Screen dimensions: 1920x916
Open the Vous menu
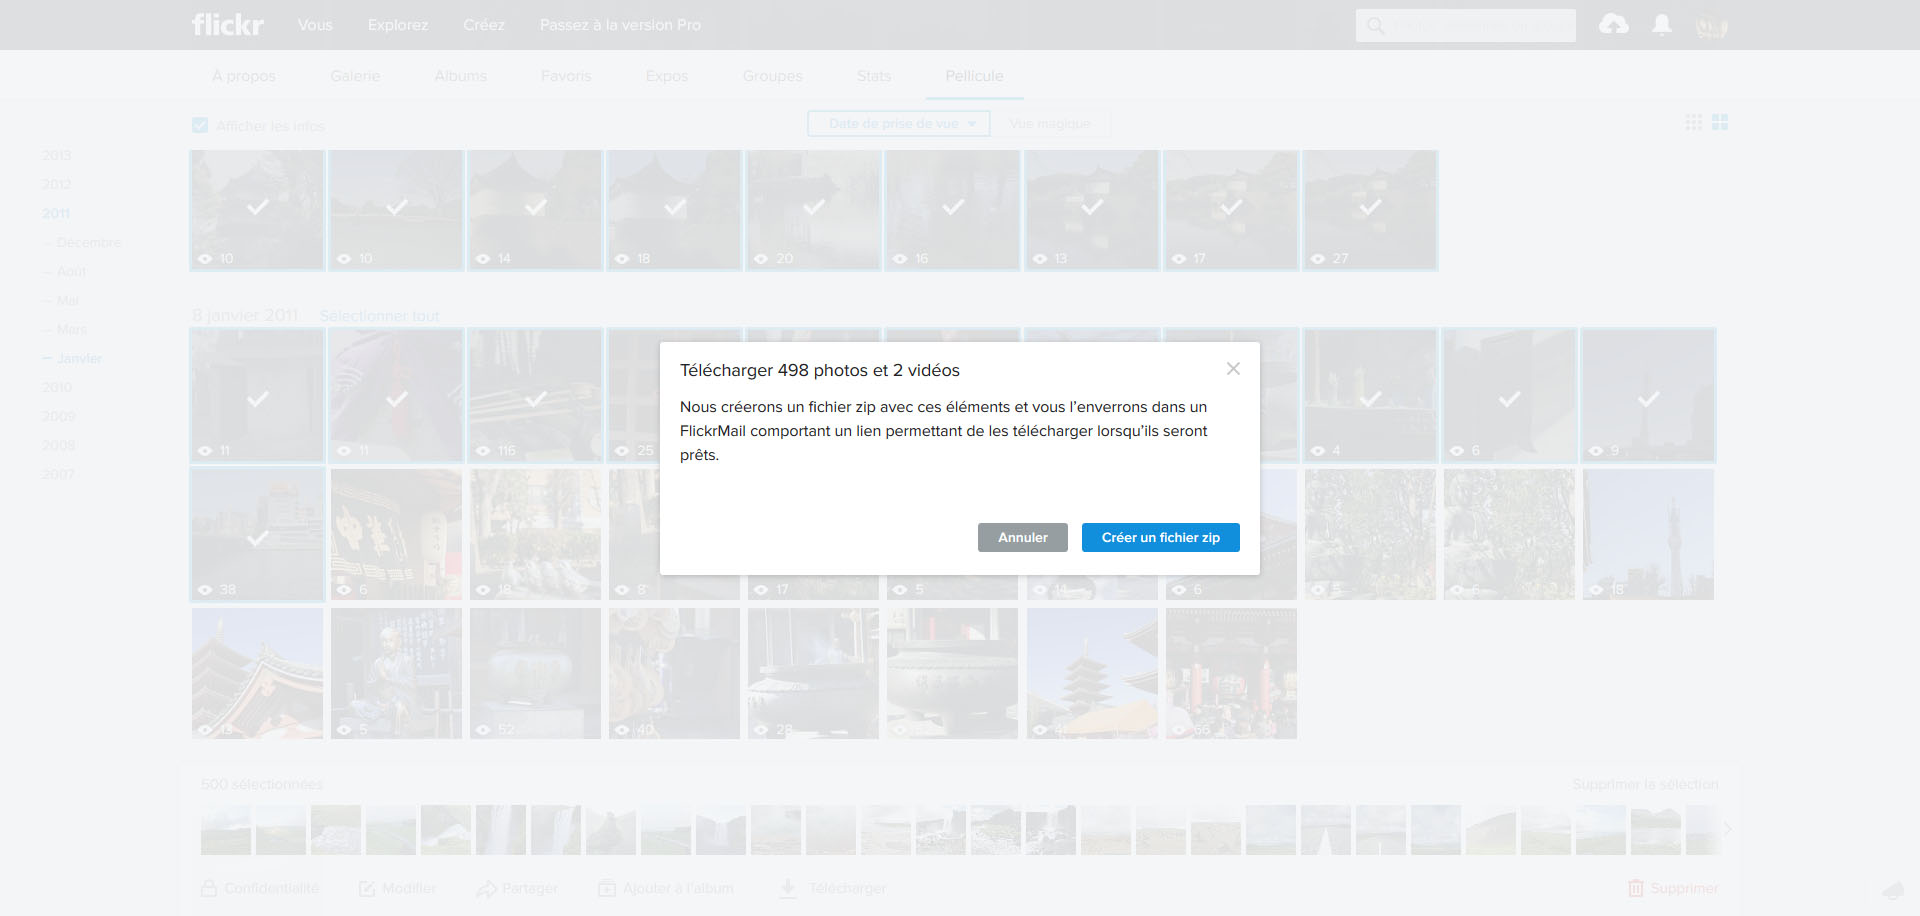tap(315, 25)
